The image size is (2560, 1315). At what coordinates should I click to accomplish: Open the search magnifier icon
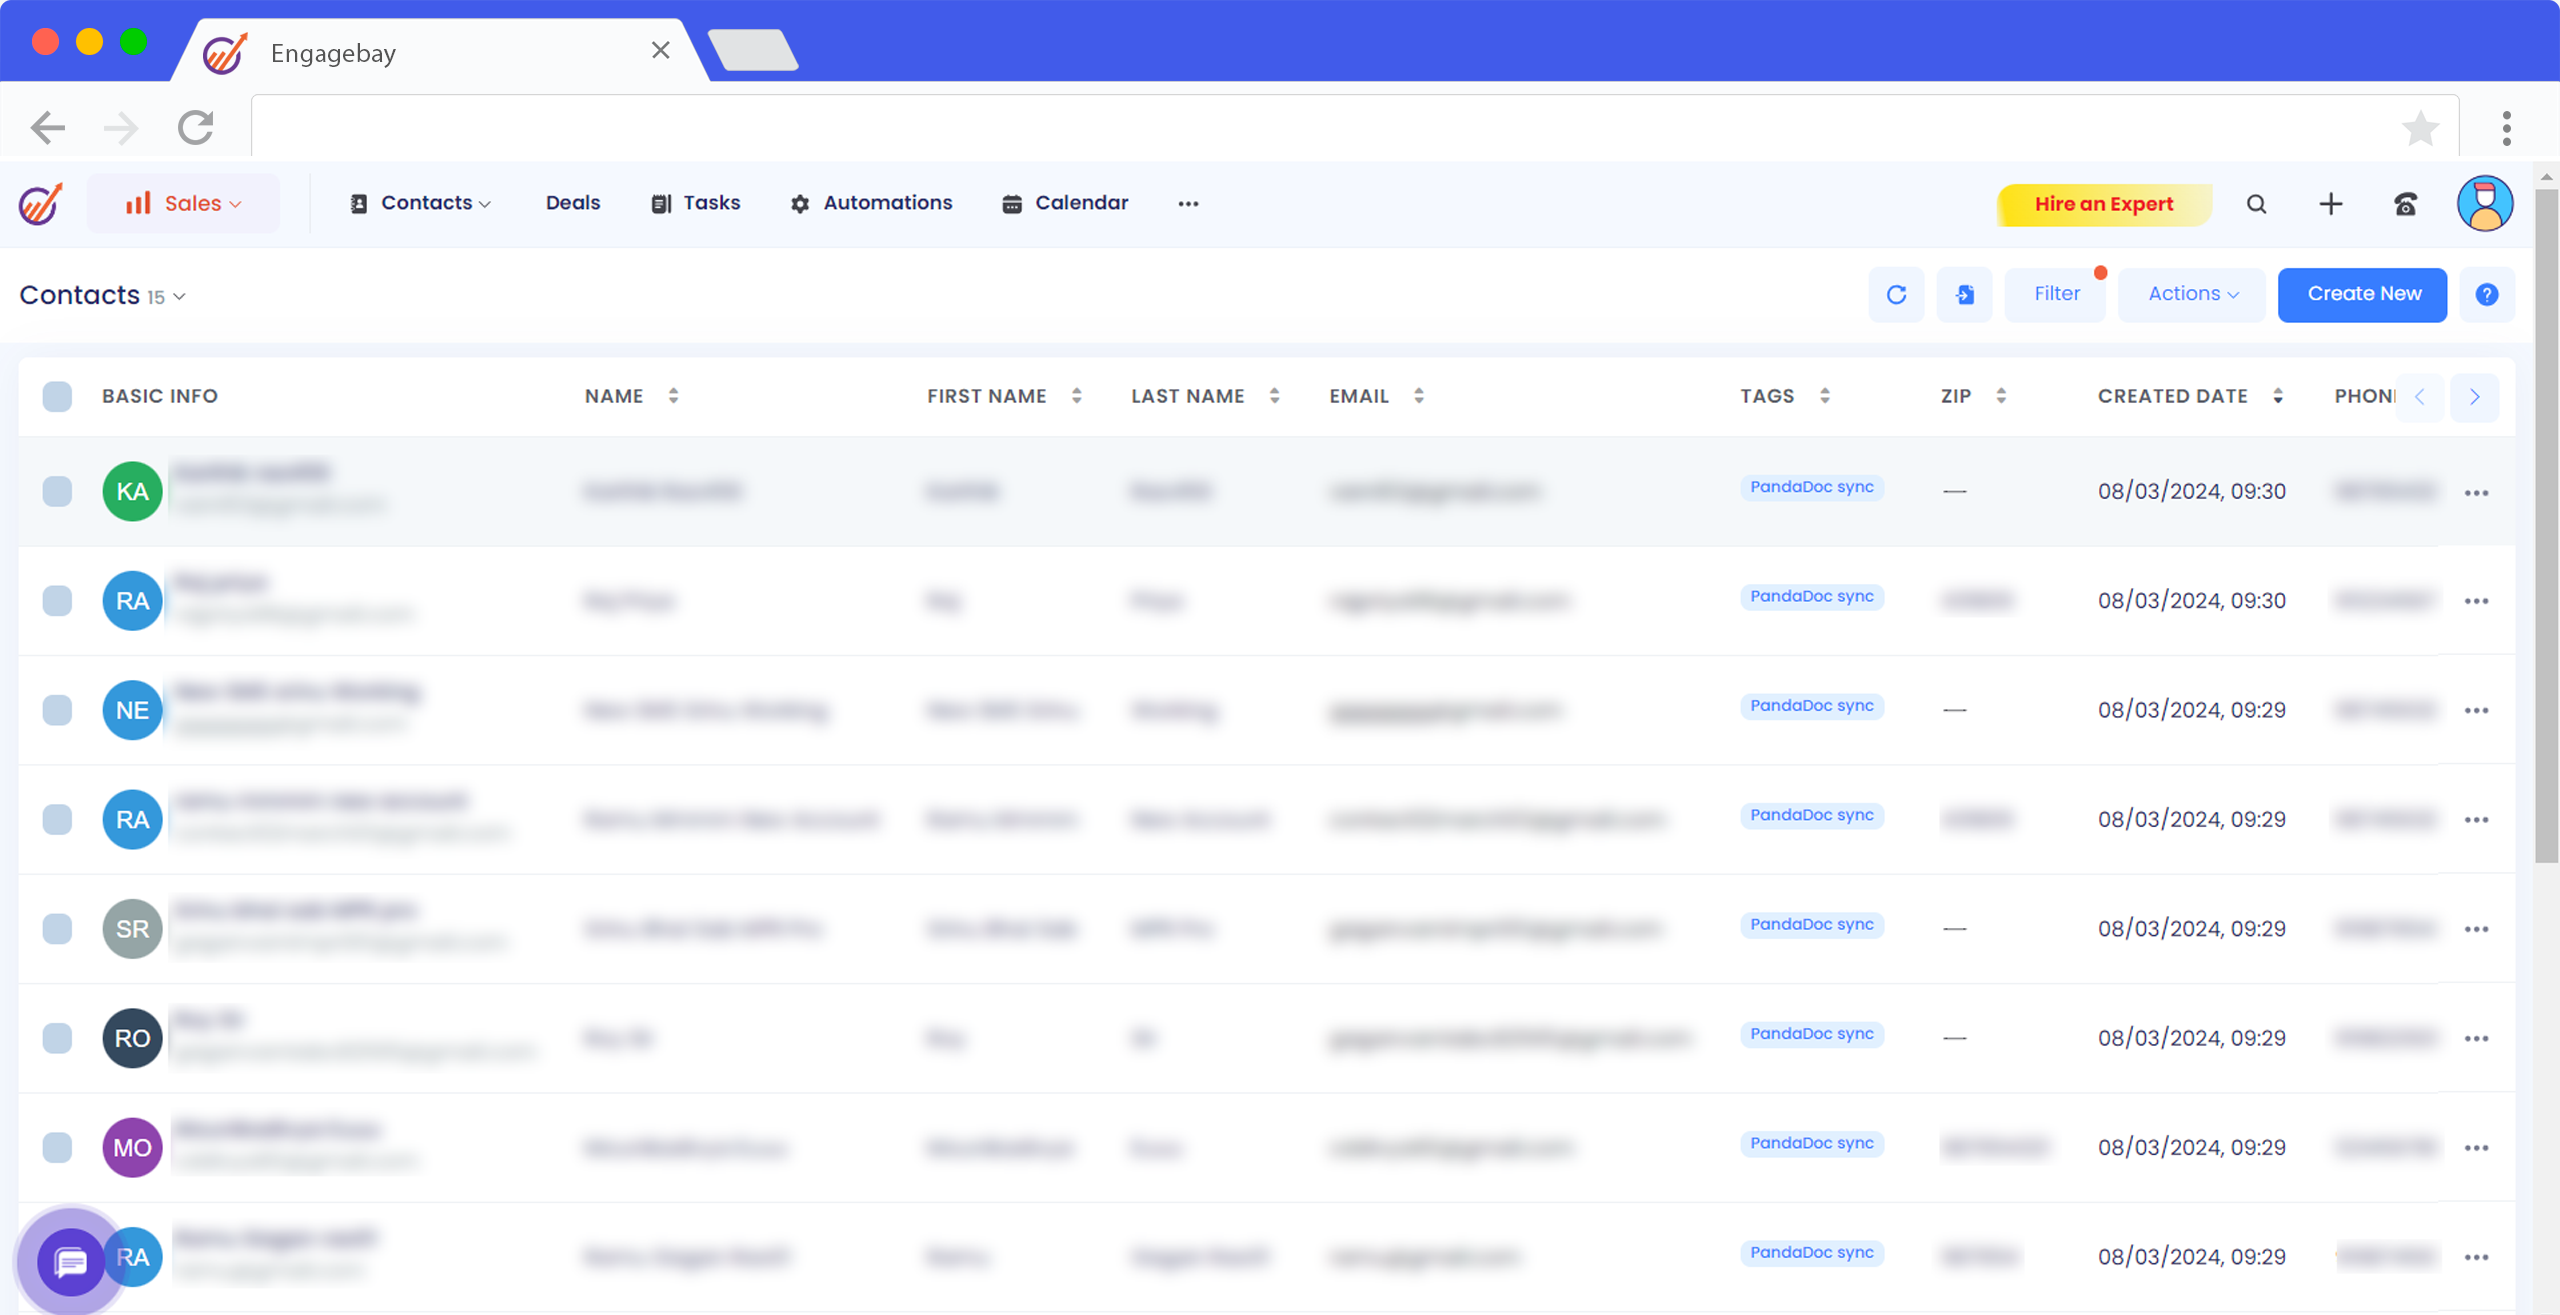[2256, 204]
